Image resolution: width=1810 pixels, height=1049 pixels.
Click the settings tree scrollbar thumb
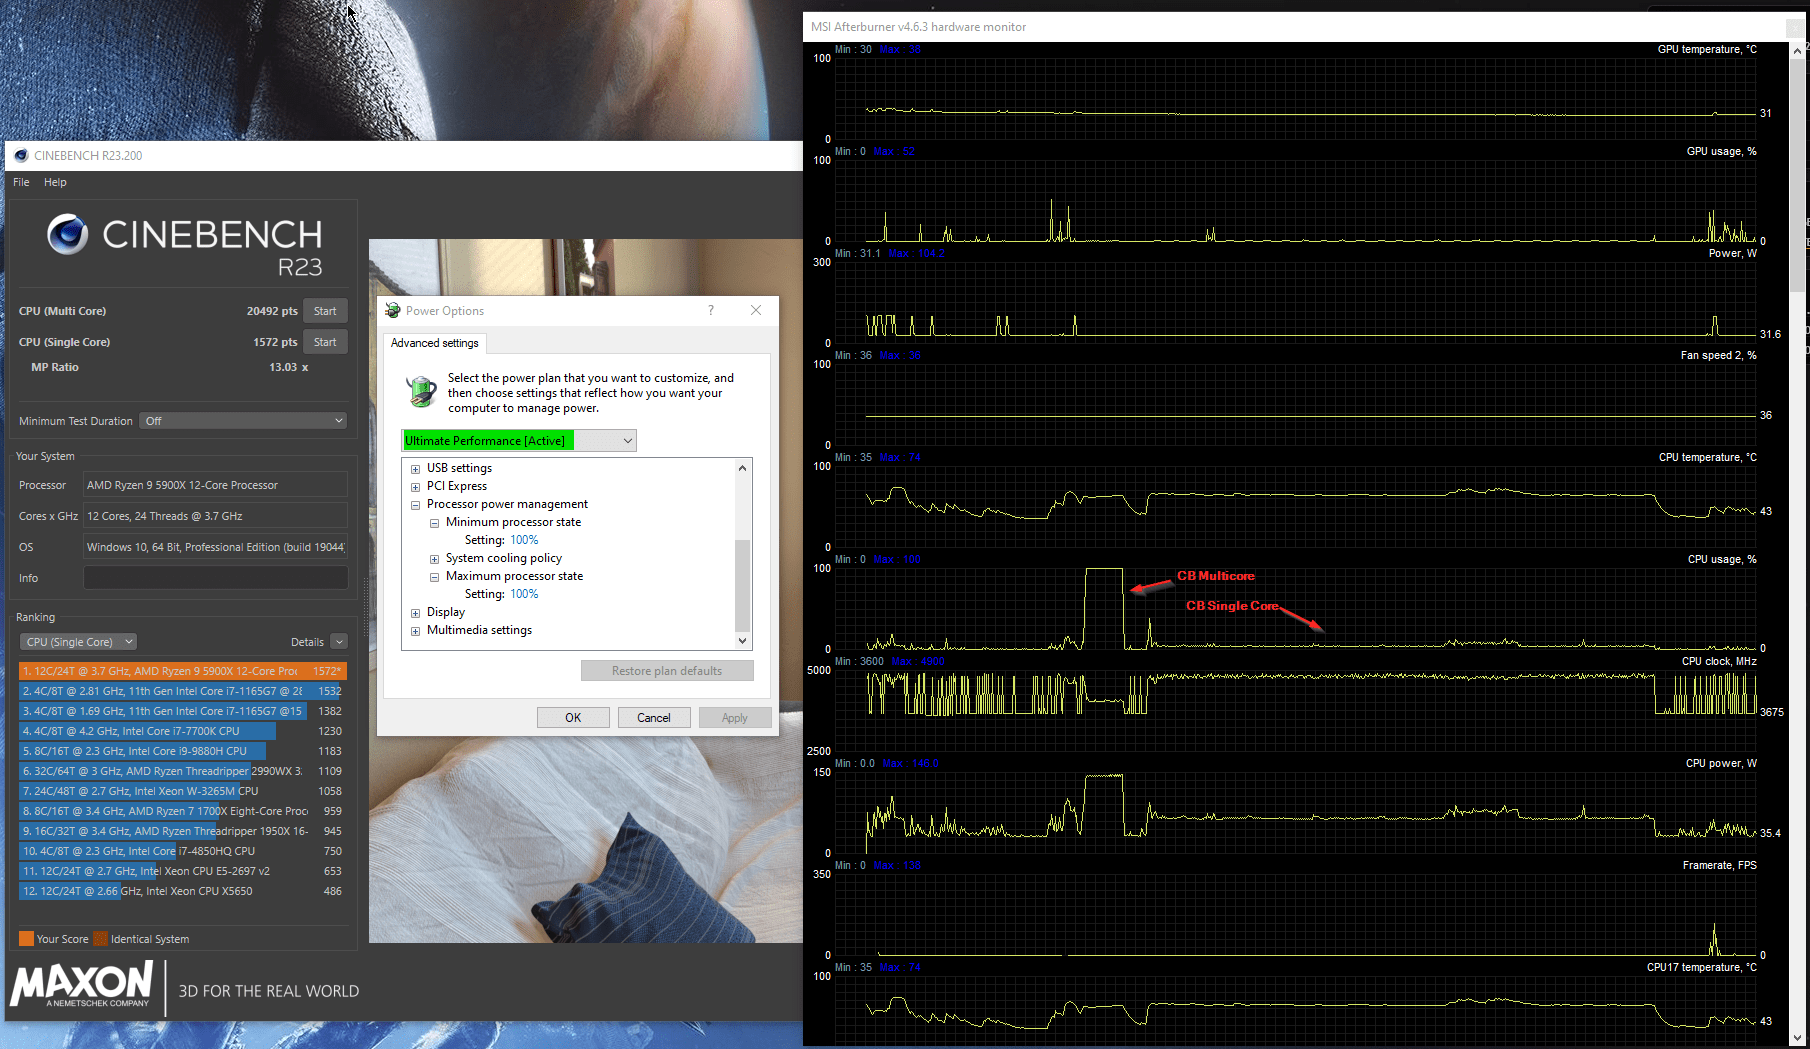coord(742,585)
